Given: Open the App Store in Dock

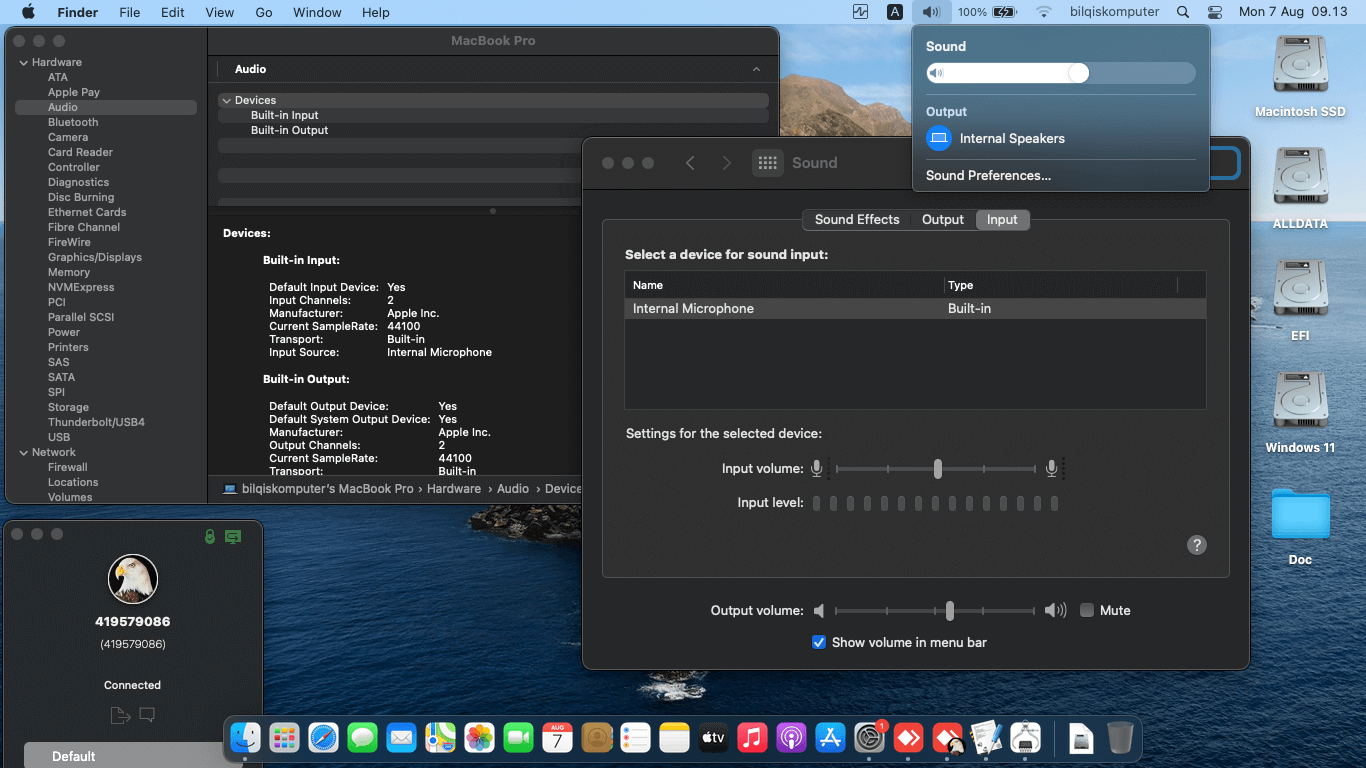Looking at the screenshot, I should click(x=831, y=738).
